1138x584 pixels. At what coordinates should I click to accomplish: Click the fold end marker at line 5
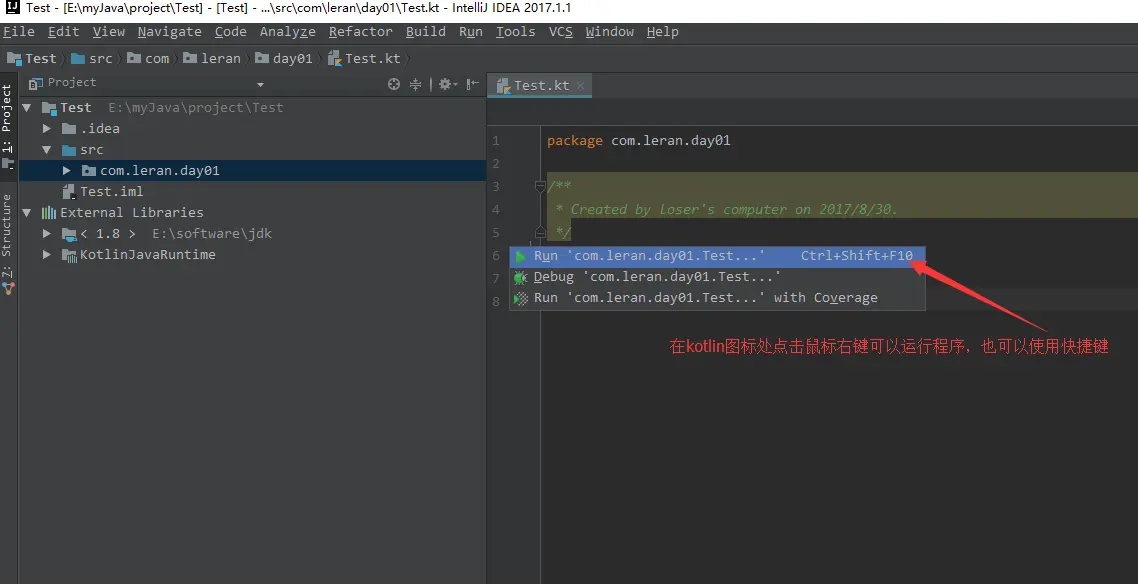(x=540, y=232)
